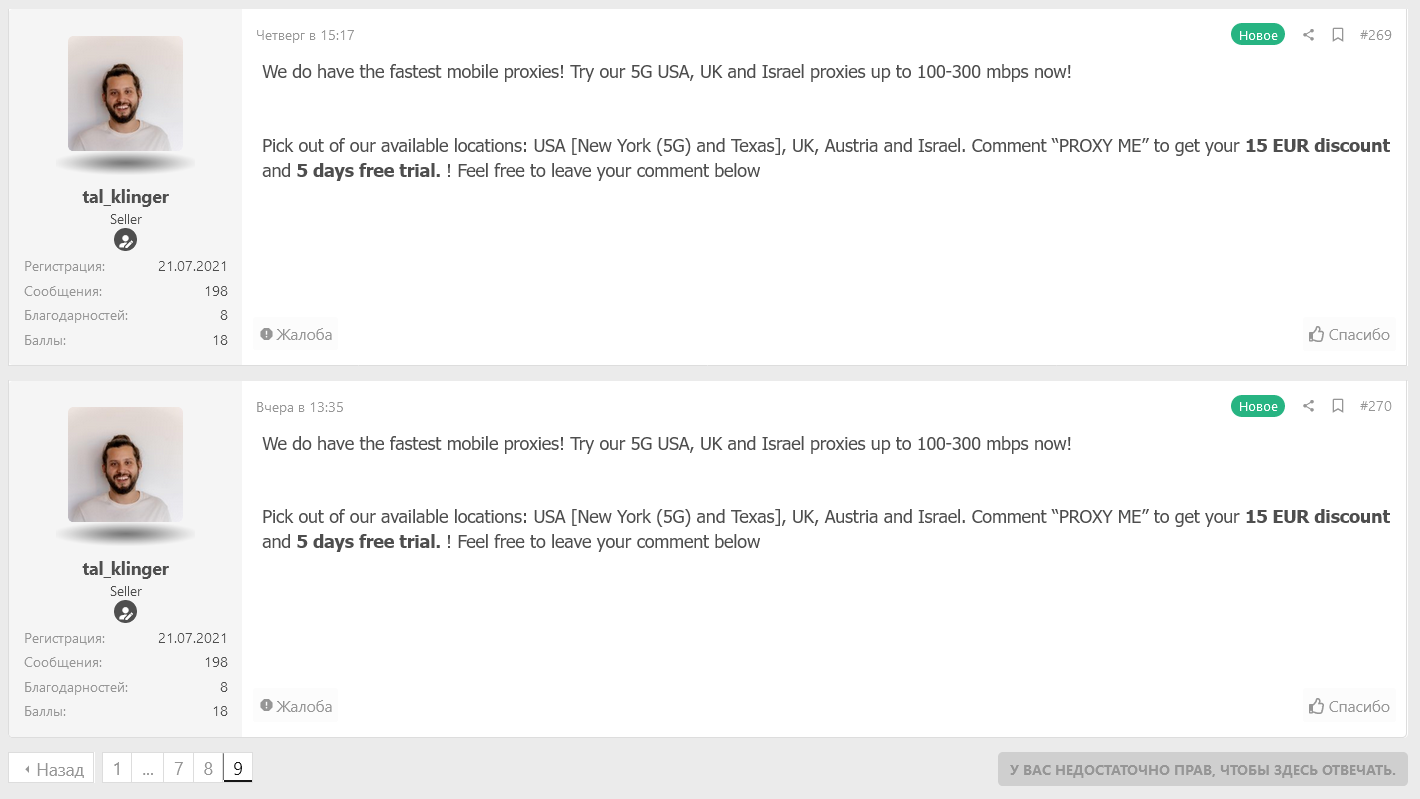Viewport: 1420px width, 799px height.
Task: Report first post via Жалоба
Action: click(296, 334)
